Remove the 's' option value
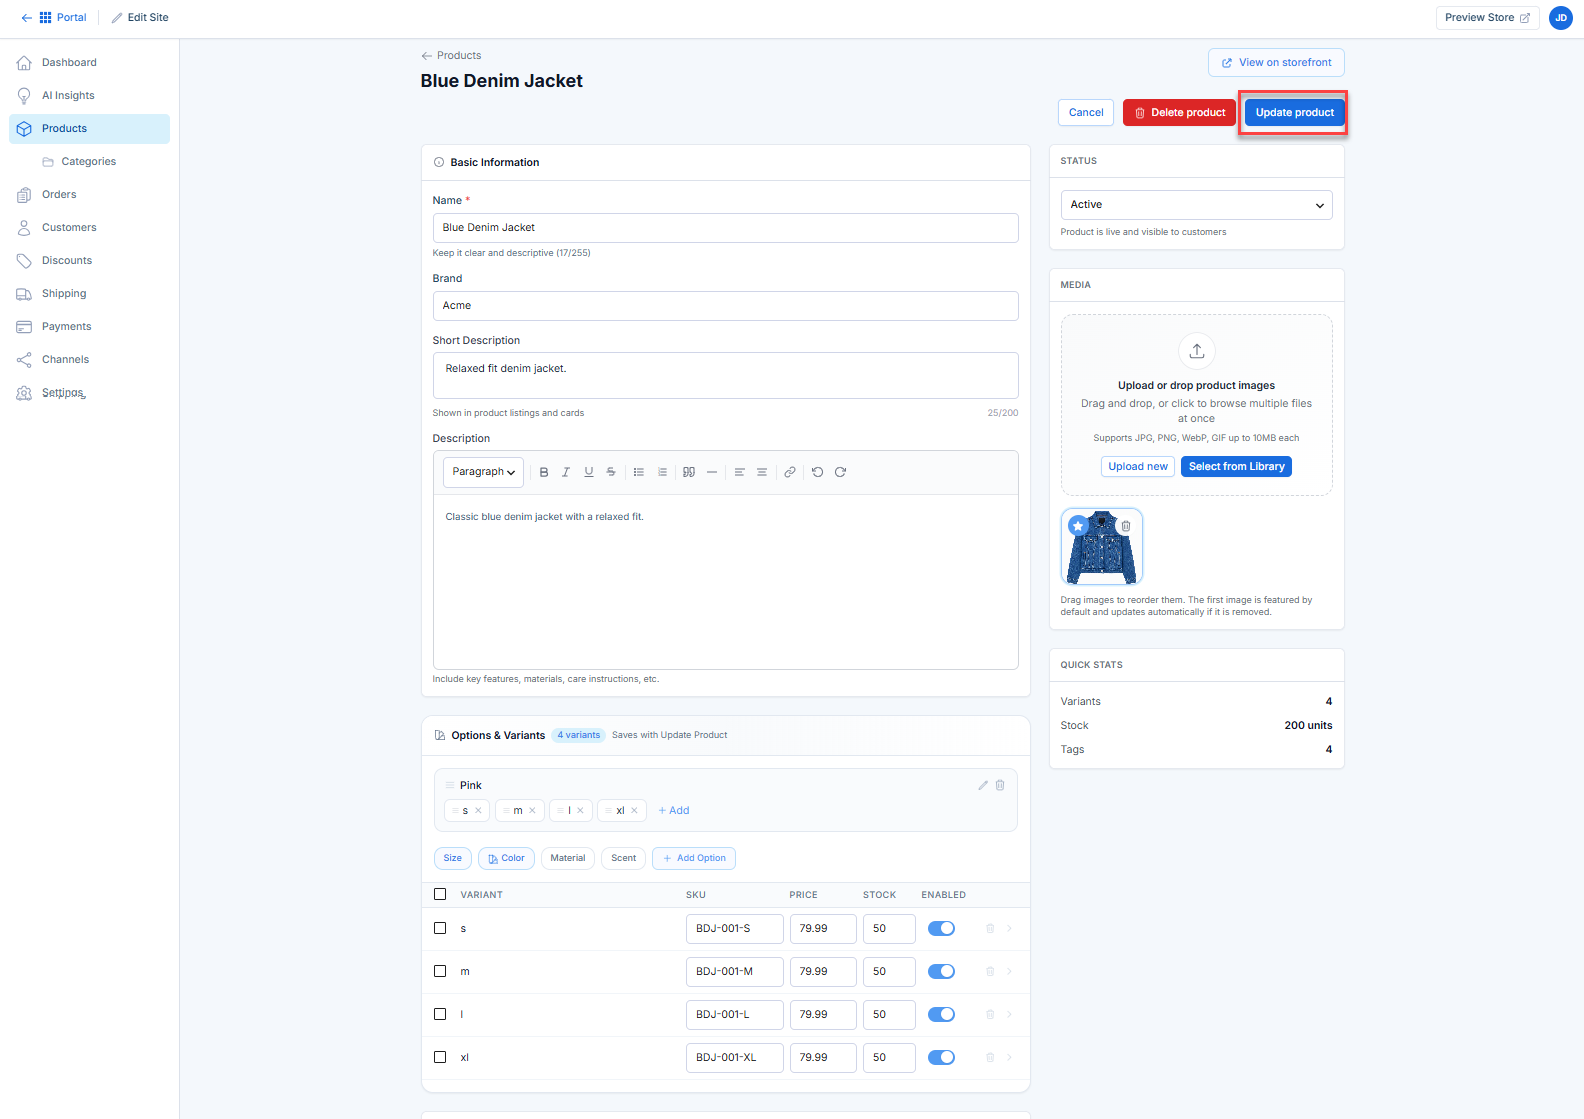This screenshot has height=1119, width=1584. 479,811
